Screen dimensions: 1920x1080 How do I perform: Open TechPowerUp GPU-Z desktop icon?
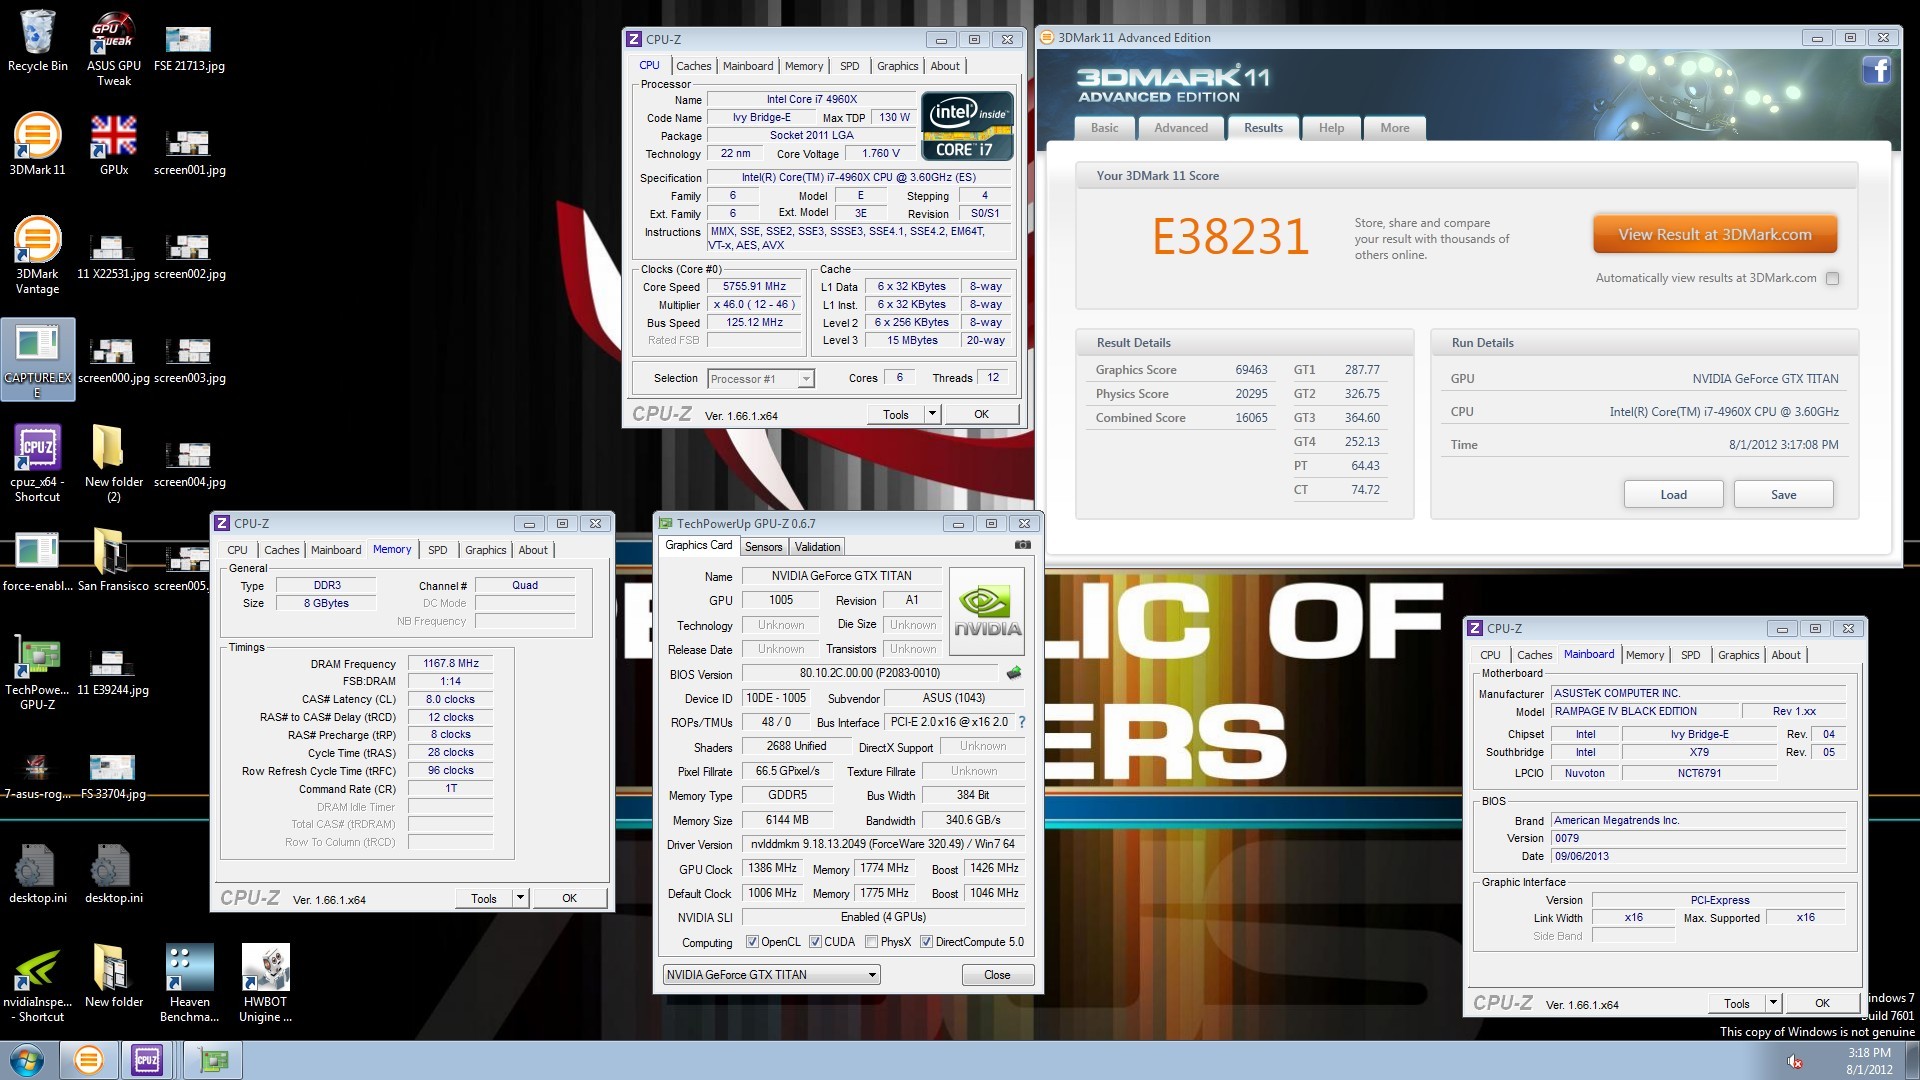[38, 671]
